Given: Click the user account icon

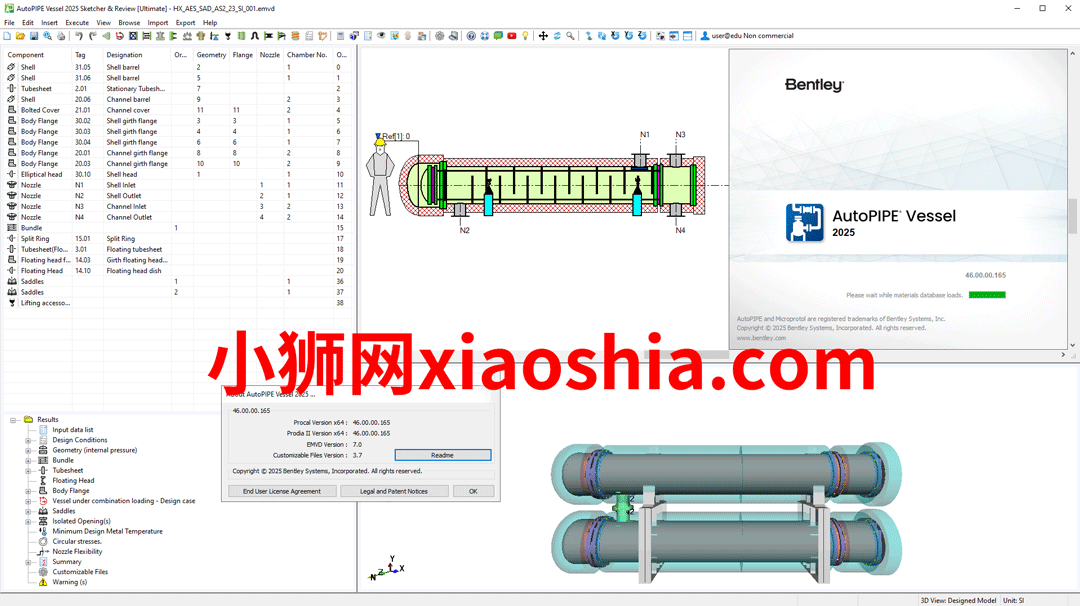Looking at the screenshot, I should [705, 36].
